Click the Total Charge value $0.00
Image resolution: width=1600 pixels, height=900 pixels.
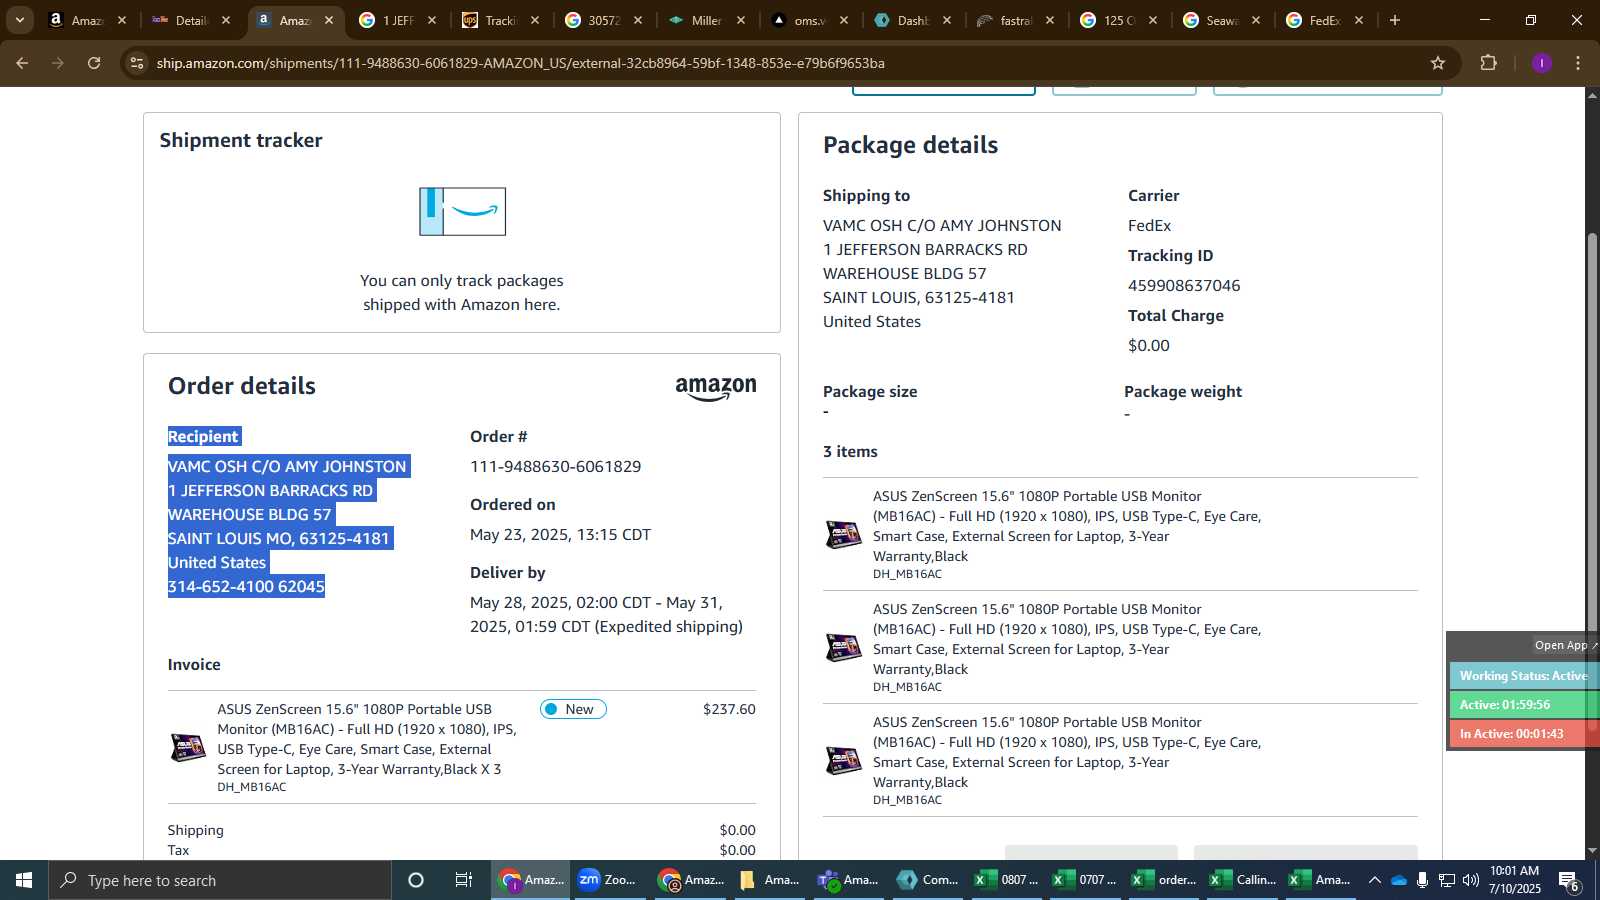[1148, 346]
